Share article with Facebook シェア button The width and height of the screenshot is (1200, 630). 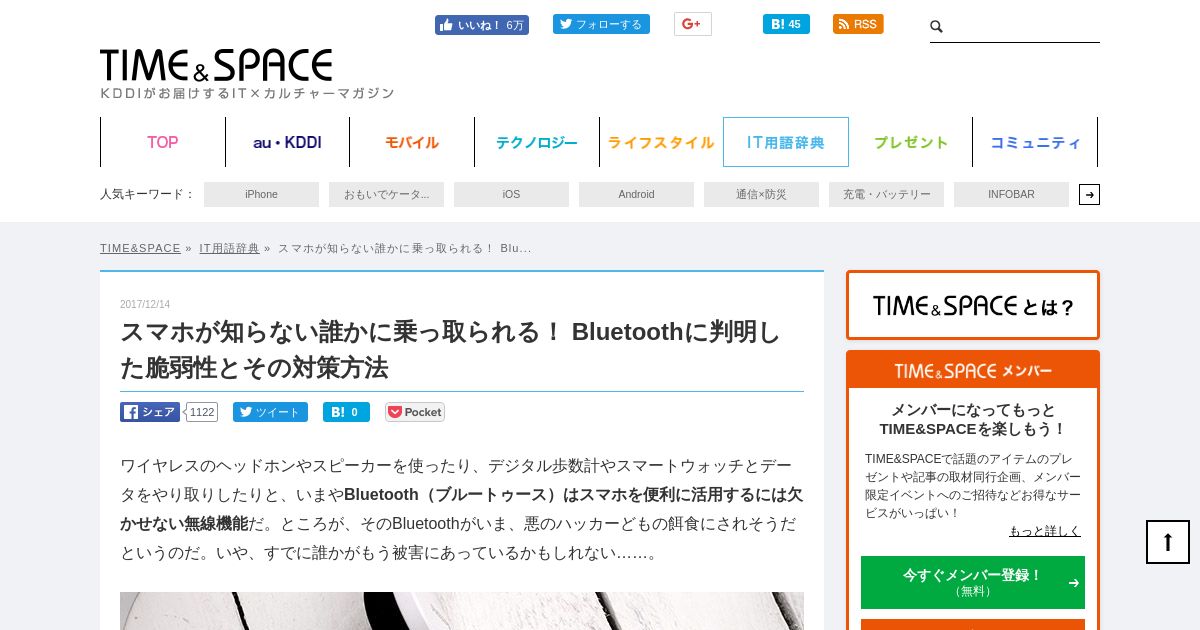[x=150, y=412]
